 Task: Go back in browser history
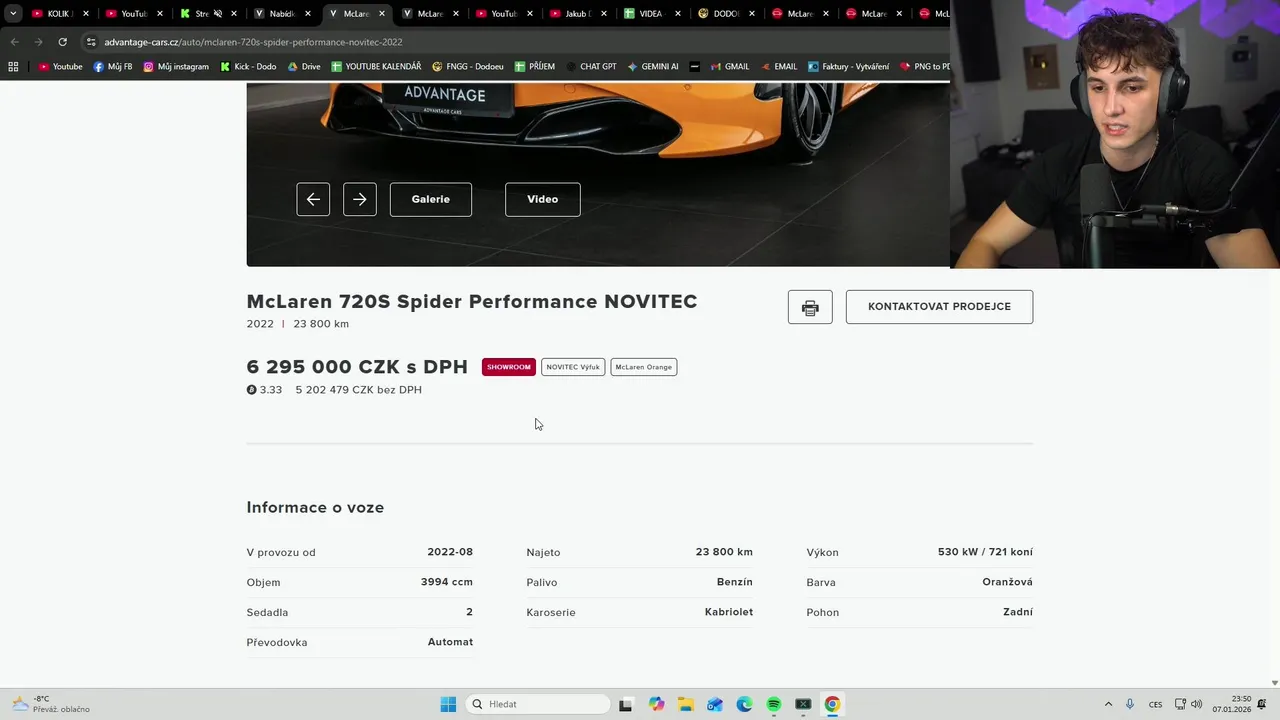[14, 42]
